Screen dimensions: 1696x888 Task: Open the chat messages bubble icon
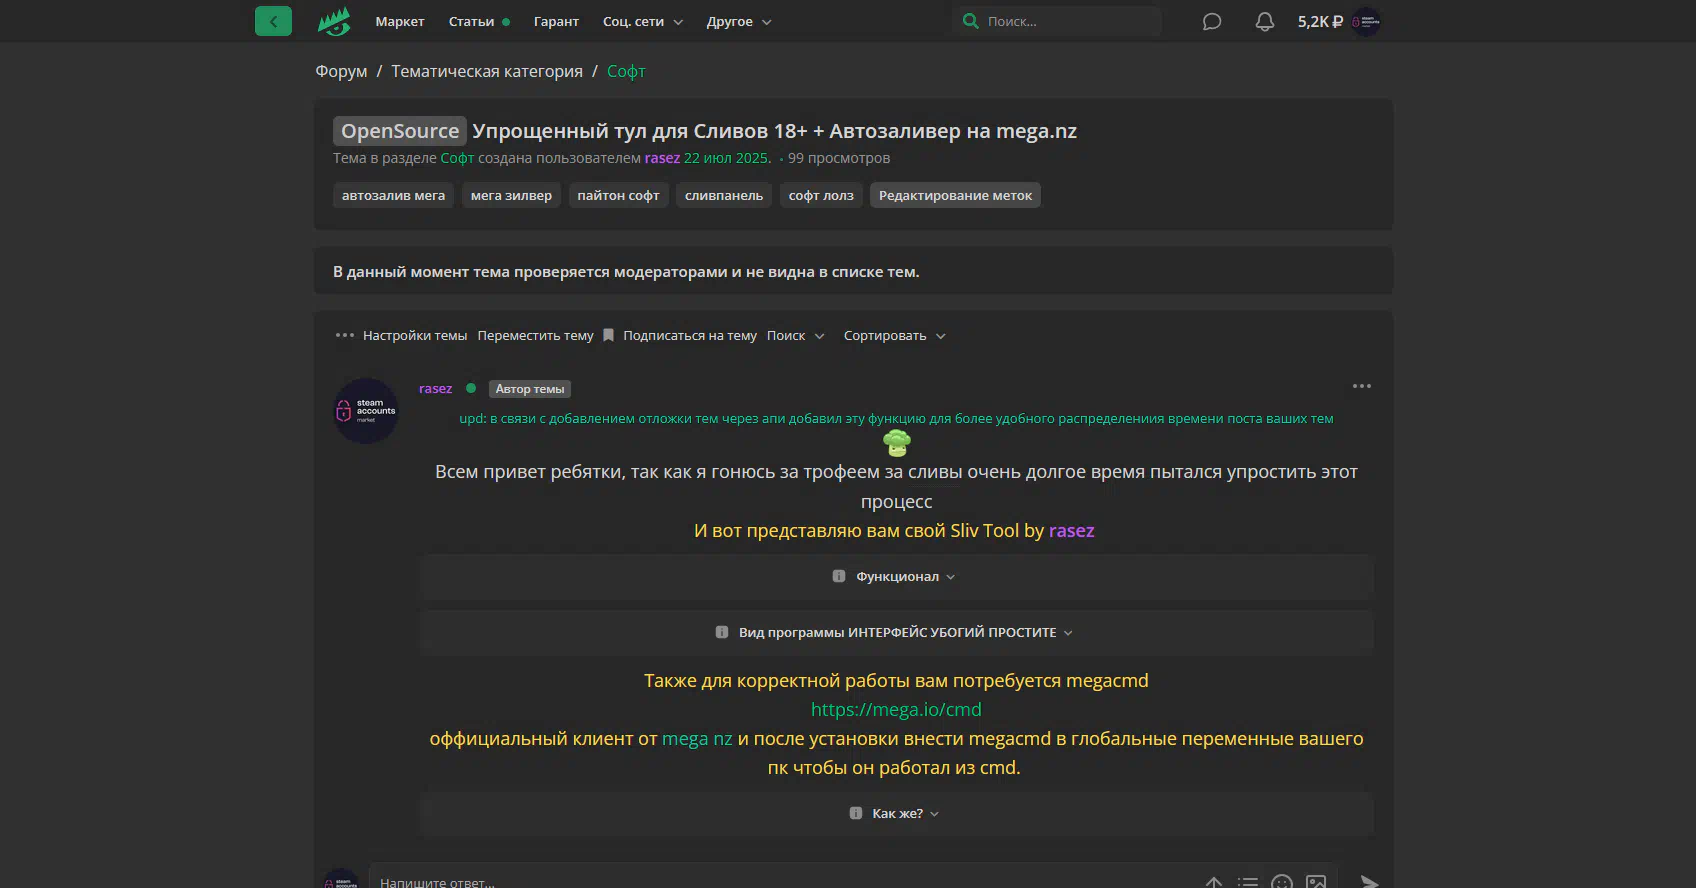[1212, 21]
